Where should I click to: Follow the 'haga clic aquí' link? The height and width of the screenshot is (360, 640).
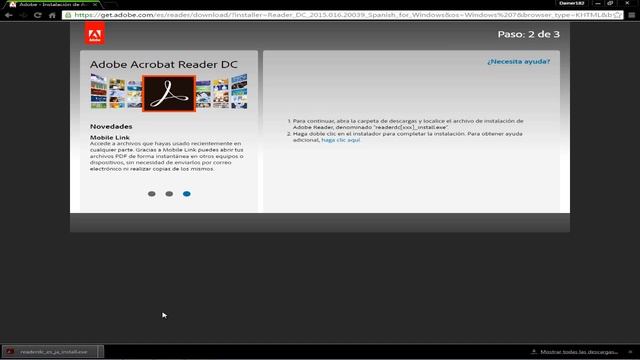tap(341, 140)
